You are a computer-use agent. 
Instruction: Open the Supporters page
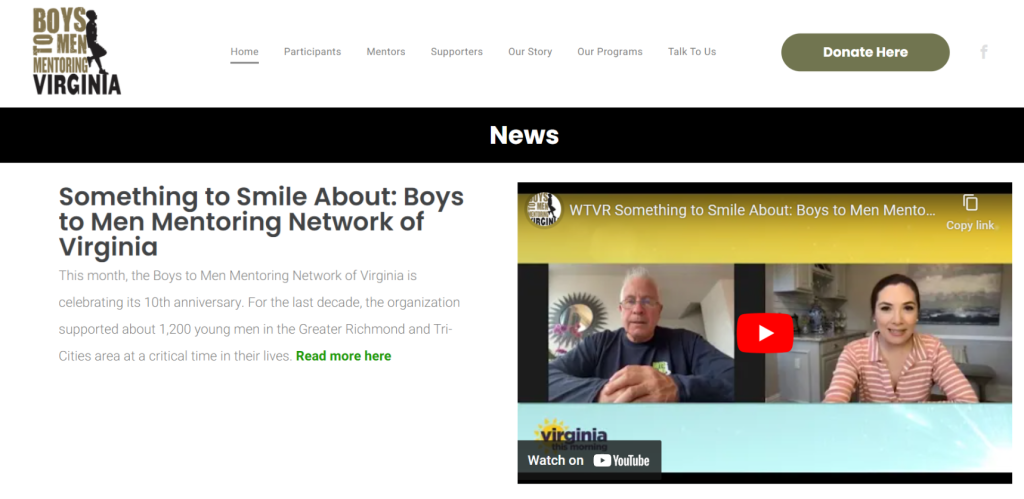(456, 52)
